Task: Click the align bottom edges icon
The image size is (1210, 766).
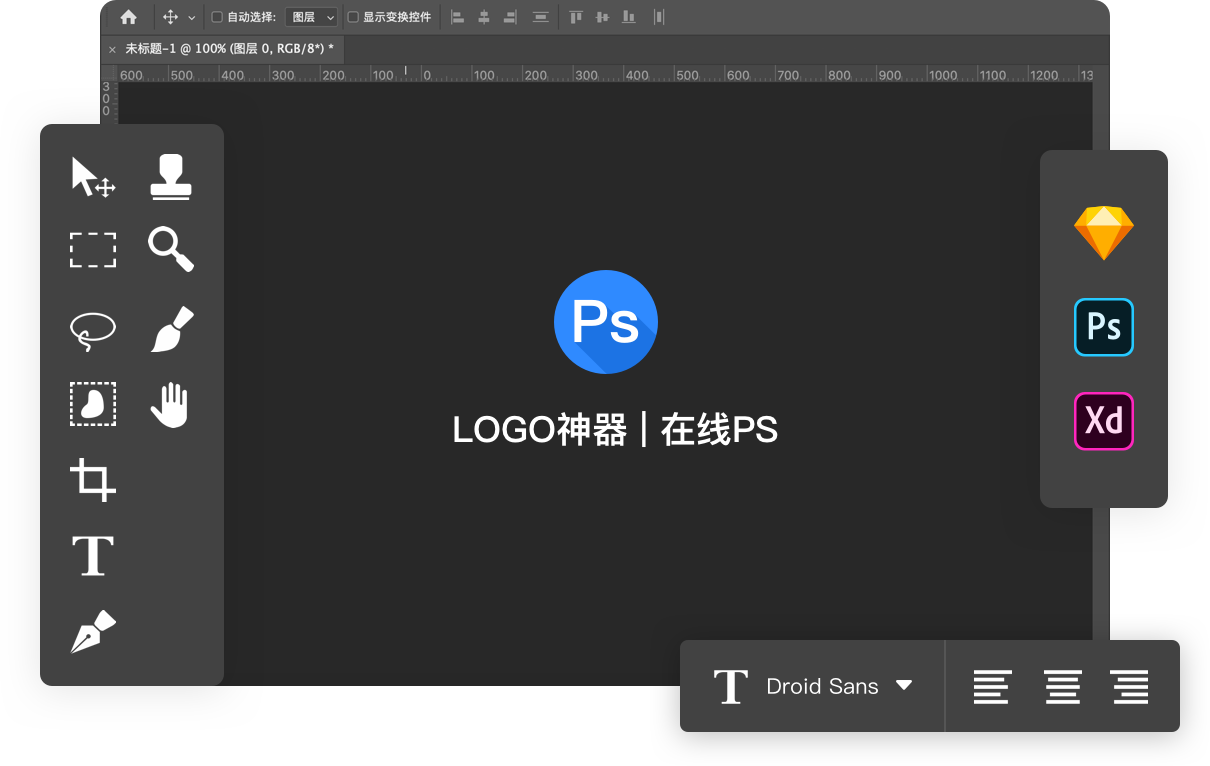Action: [628, 17]
